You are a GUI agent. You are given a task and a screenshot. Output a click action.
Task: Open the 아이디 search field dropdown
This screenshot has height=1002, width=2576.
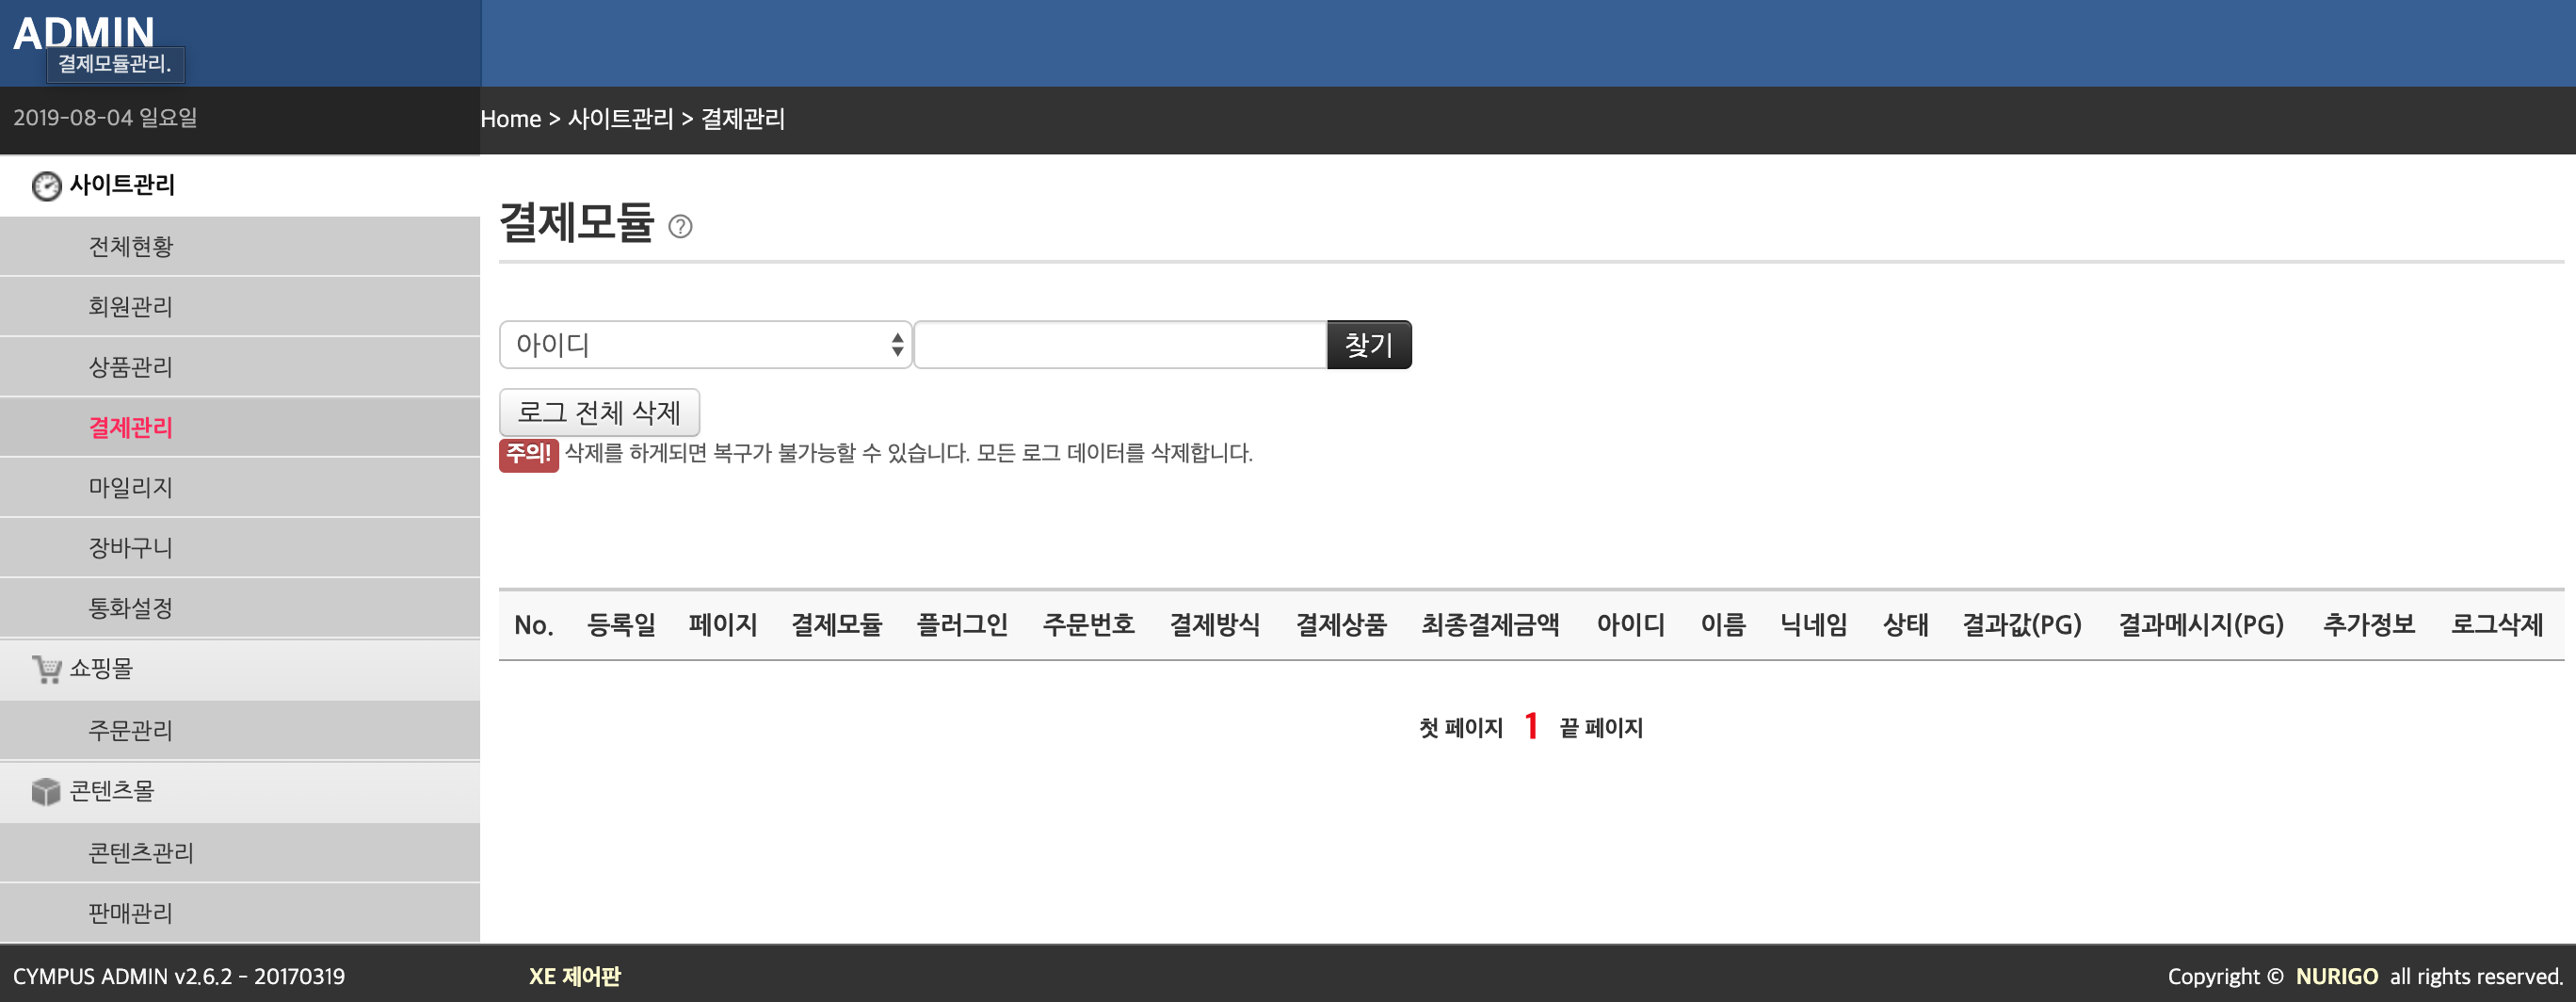tap(705, 345)
